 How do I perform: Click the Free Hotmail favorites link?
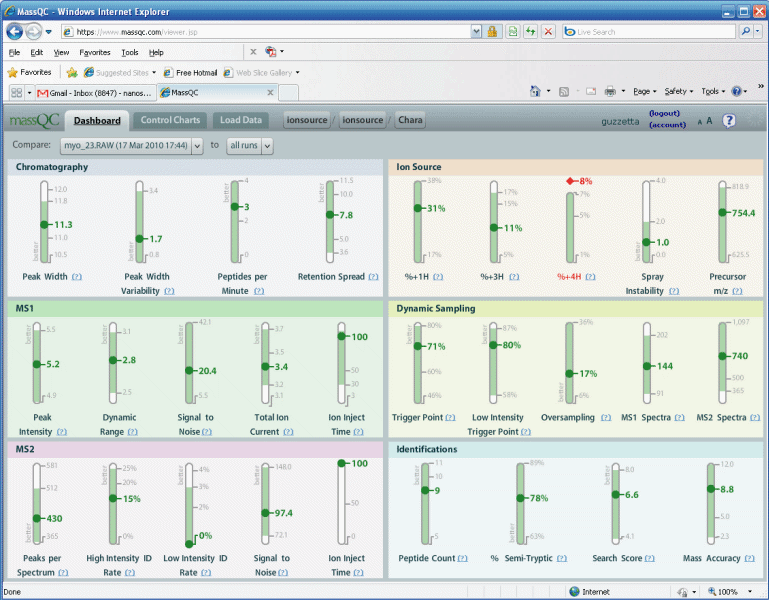[190, 73]
